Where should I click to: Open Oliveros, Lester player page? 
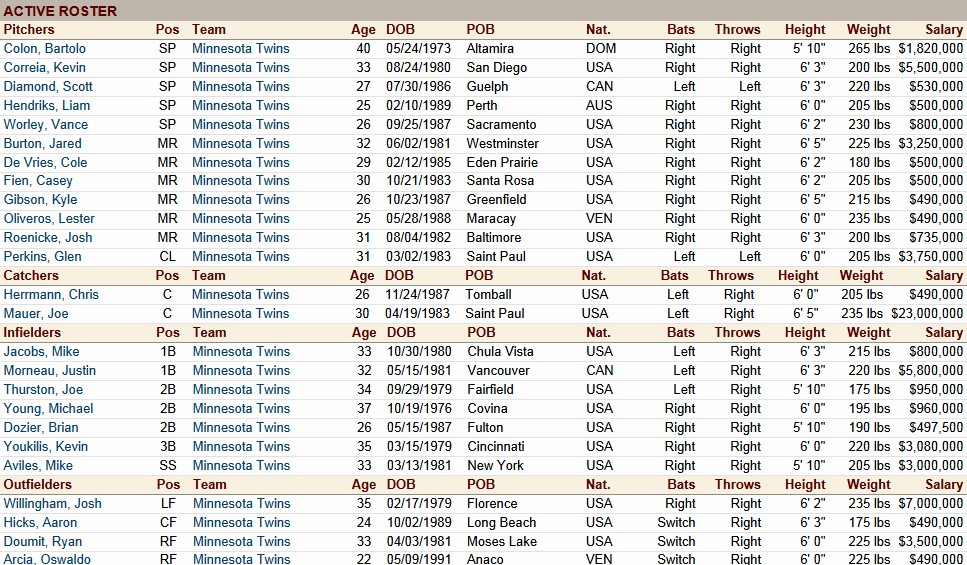49,220
